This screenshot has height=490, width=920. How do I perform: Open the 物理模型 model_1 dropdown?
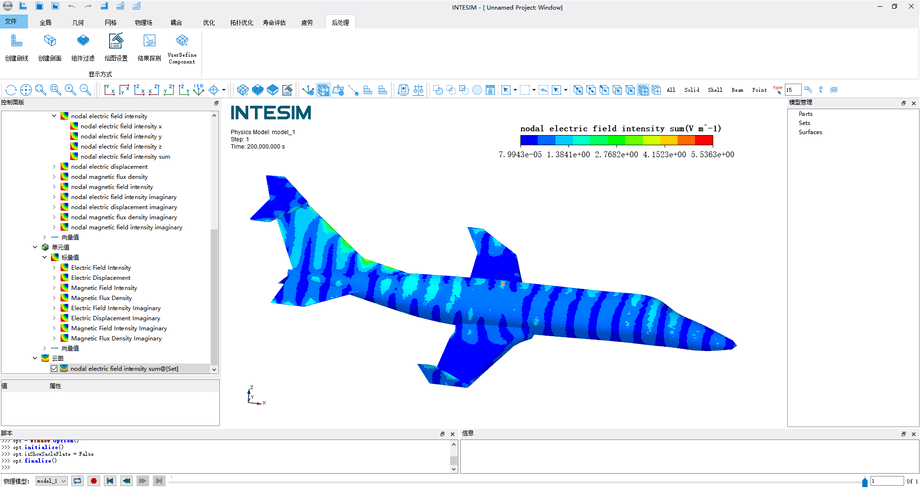[51, 481]
